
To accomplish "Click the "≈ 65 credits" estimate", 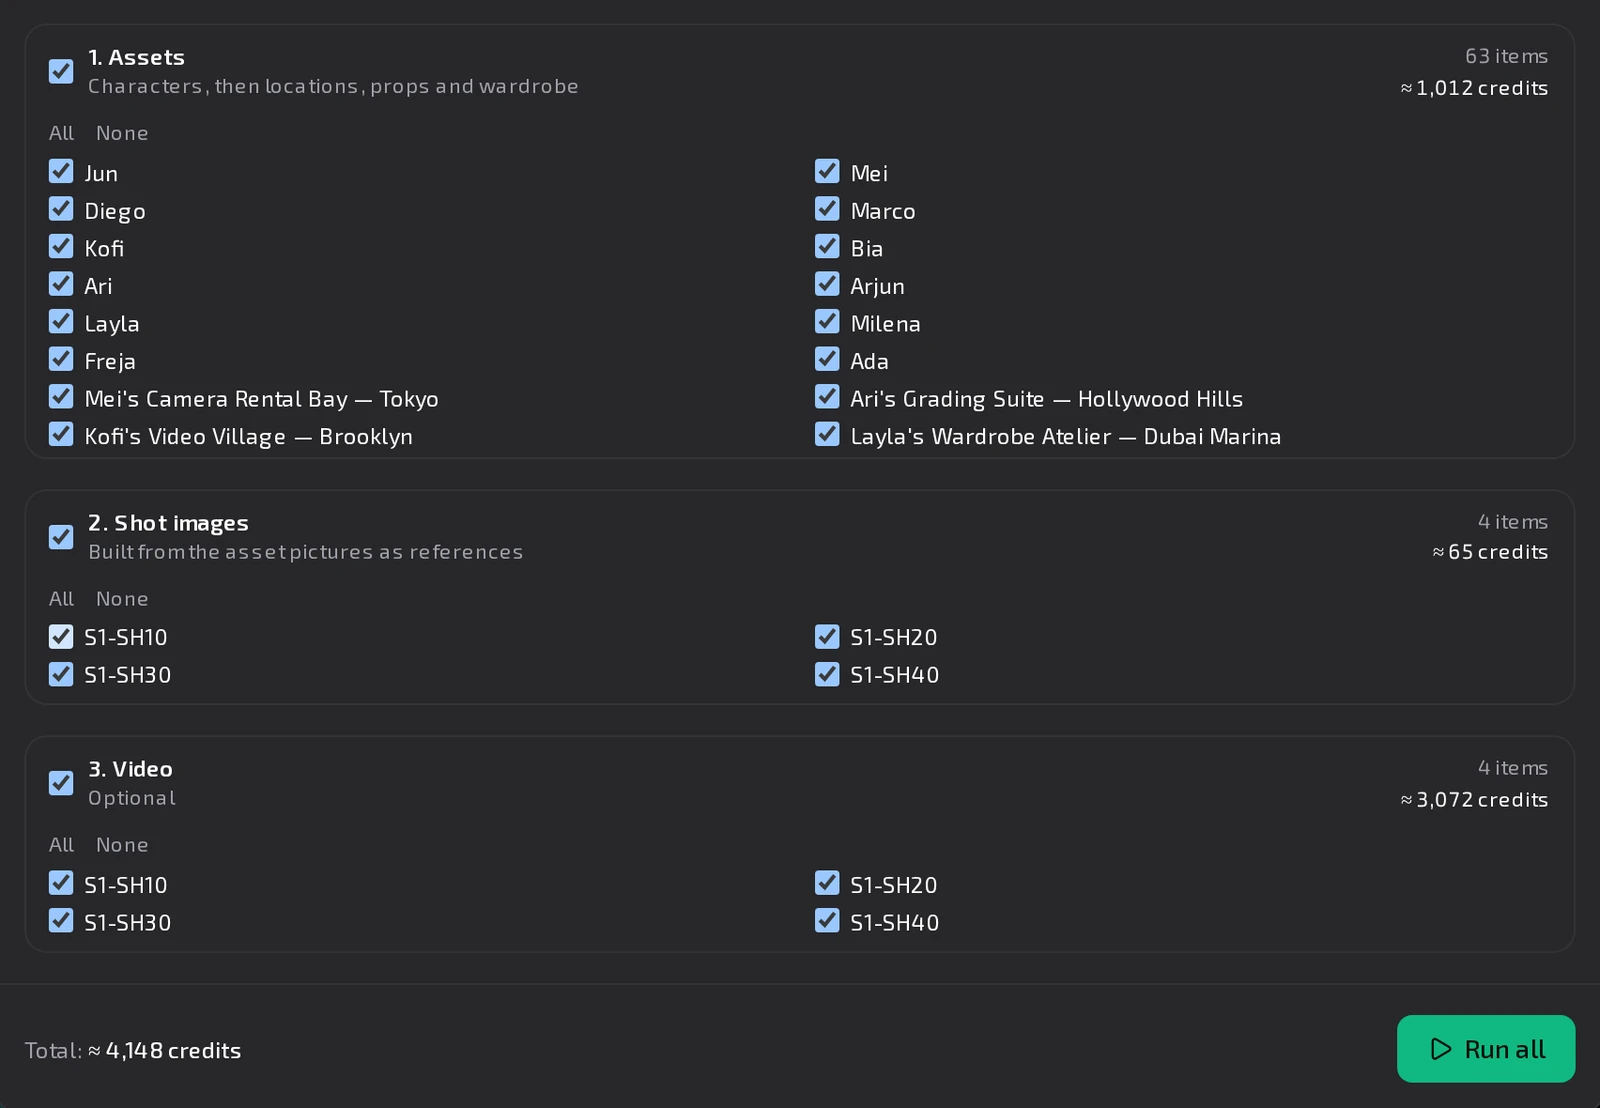I will (x=1490, y=552).
